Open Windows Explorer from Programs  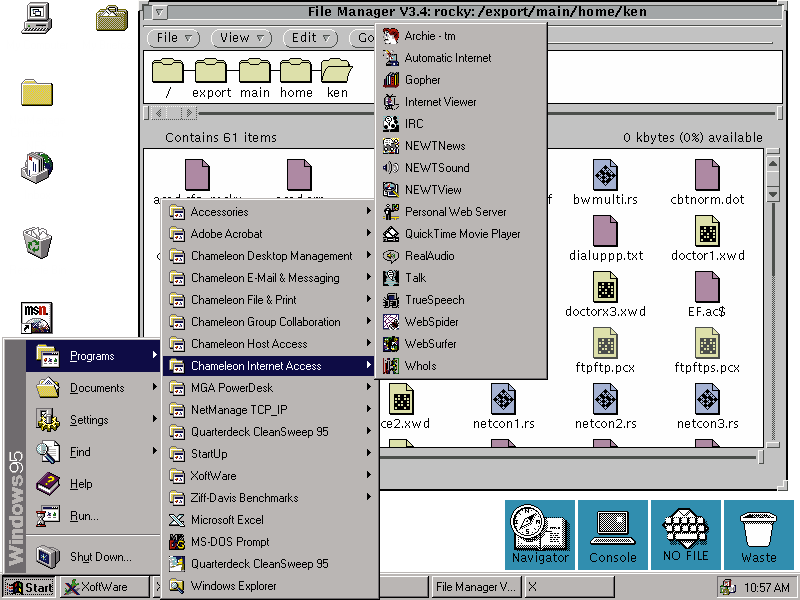[x=270, y=586]
